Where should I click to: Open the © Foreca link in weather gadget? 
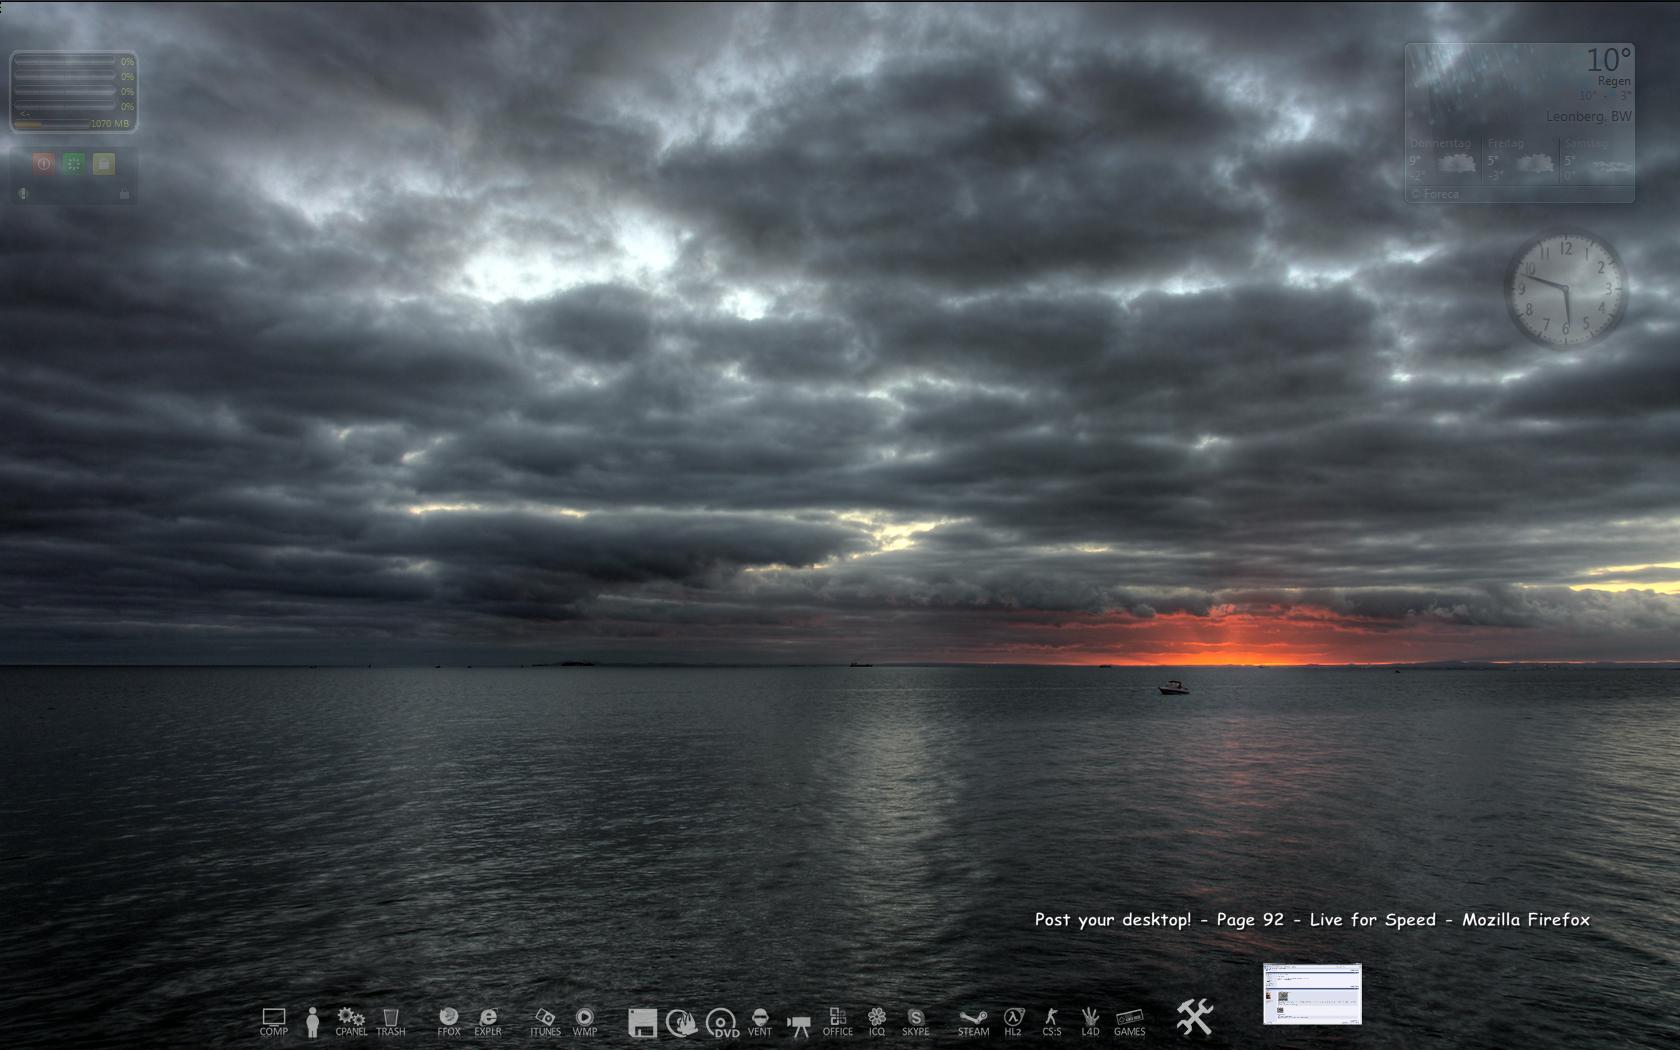click(1435, 194)
